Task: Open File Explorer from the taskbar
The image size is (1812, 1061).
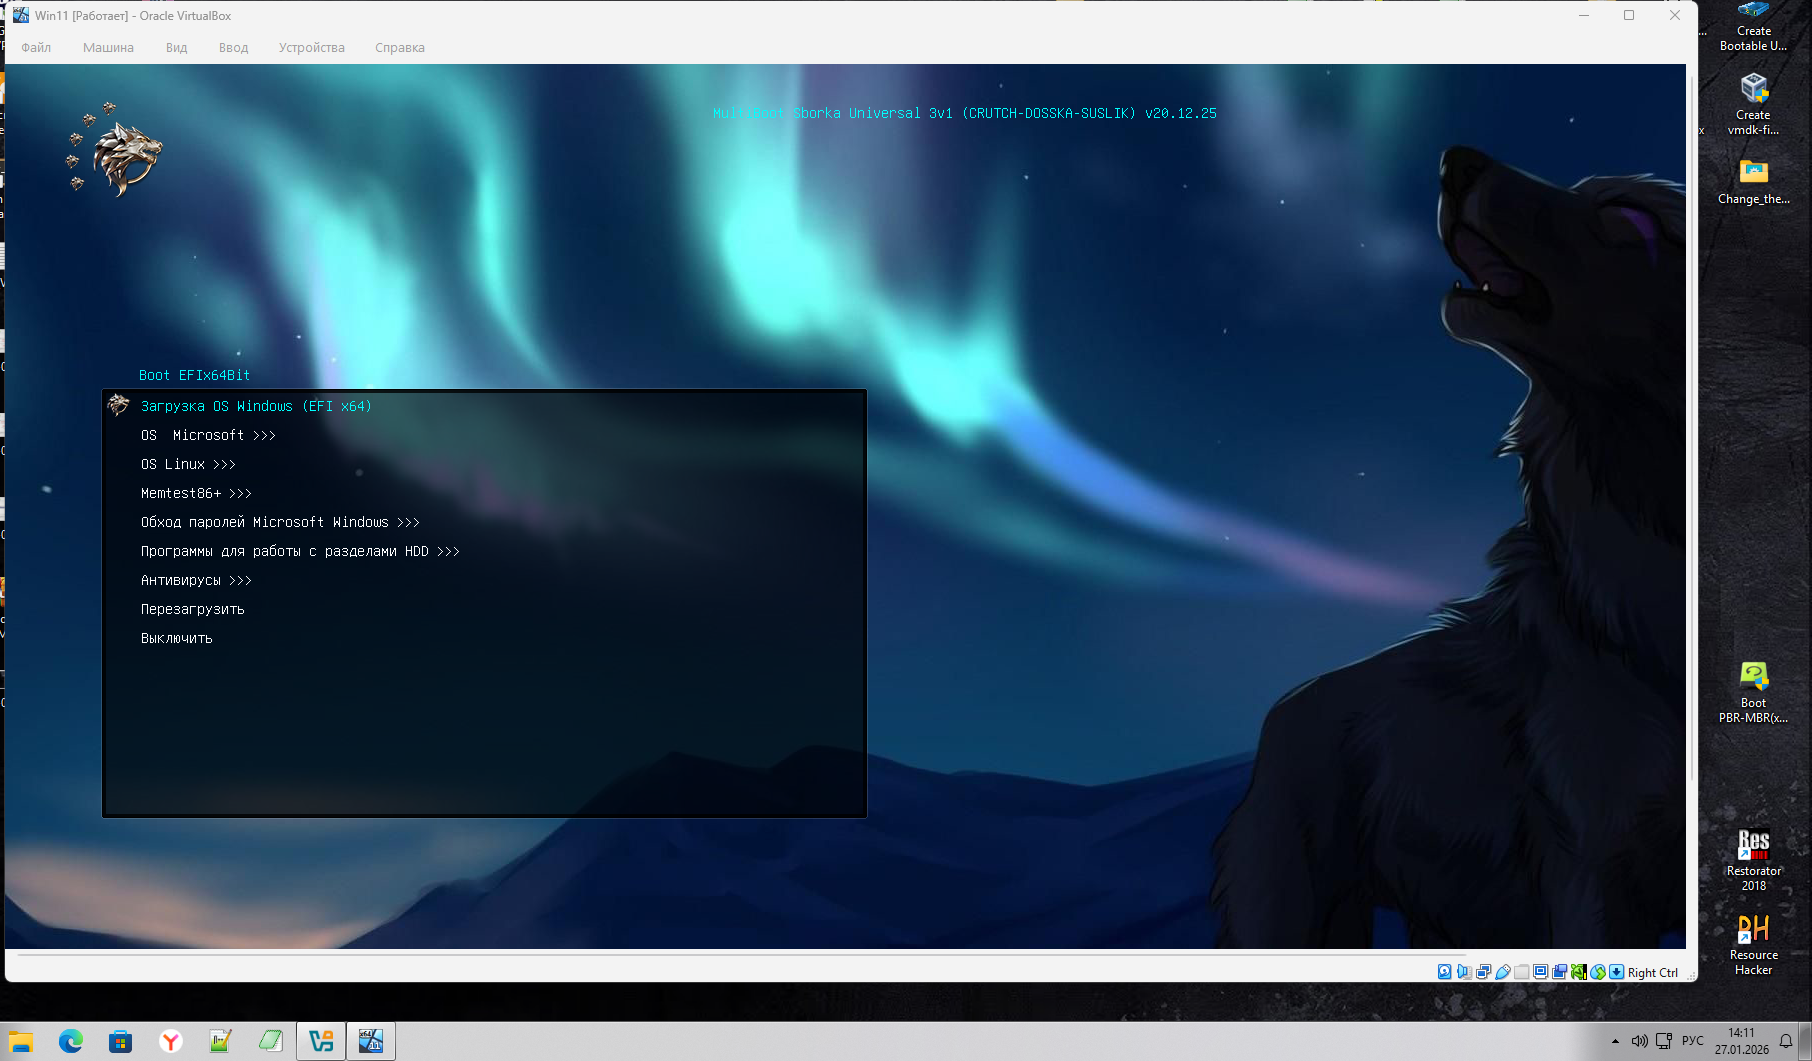Action: click(21, 1041)
